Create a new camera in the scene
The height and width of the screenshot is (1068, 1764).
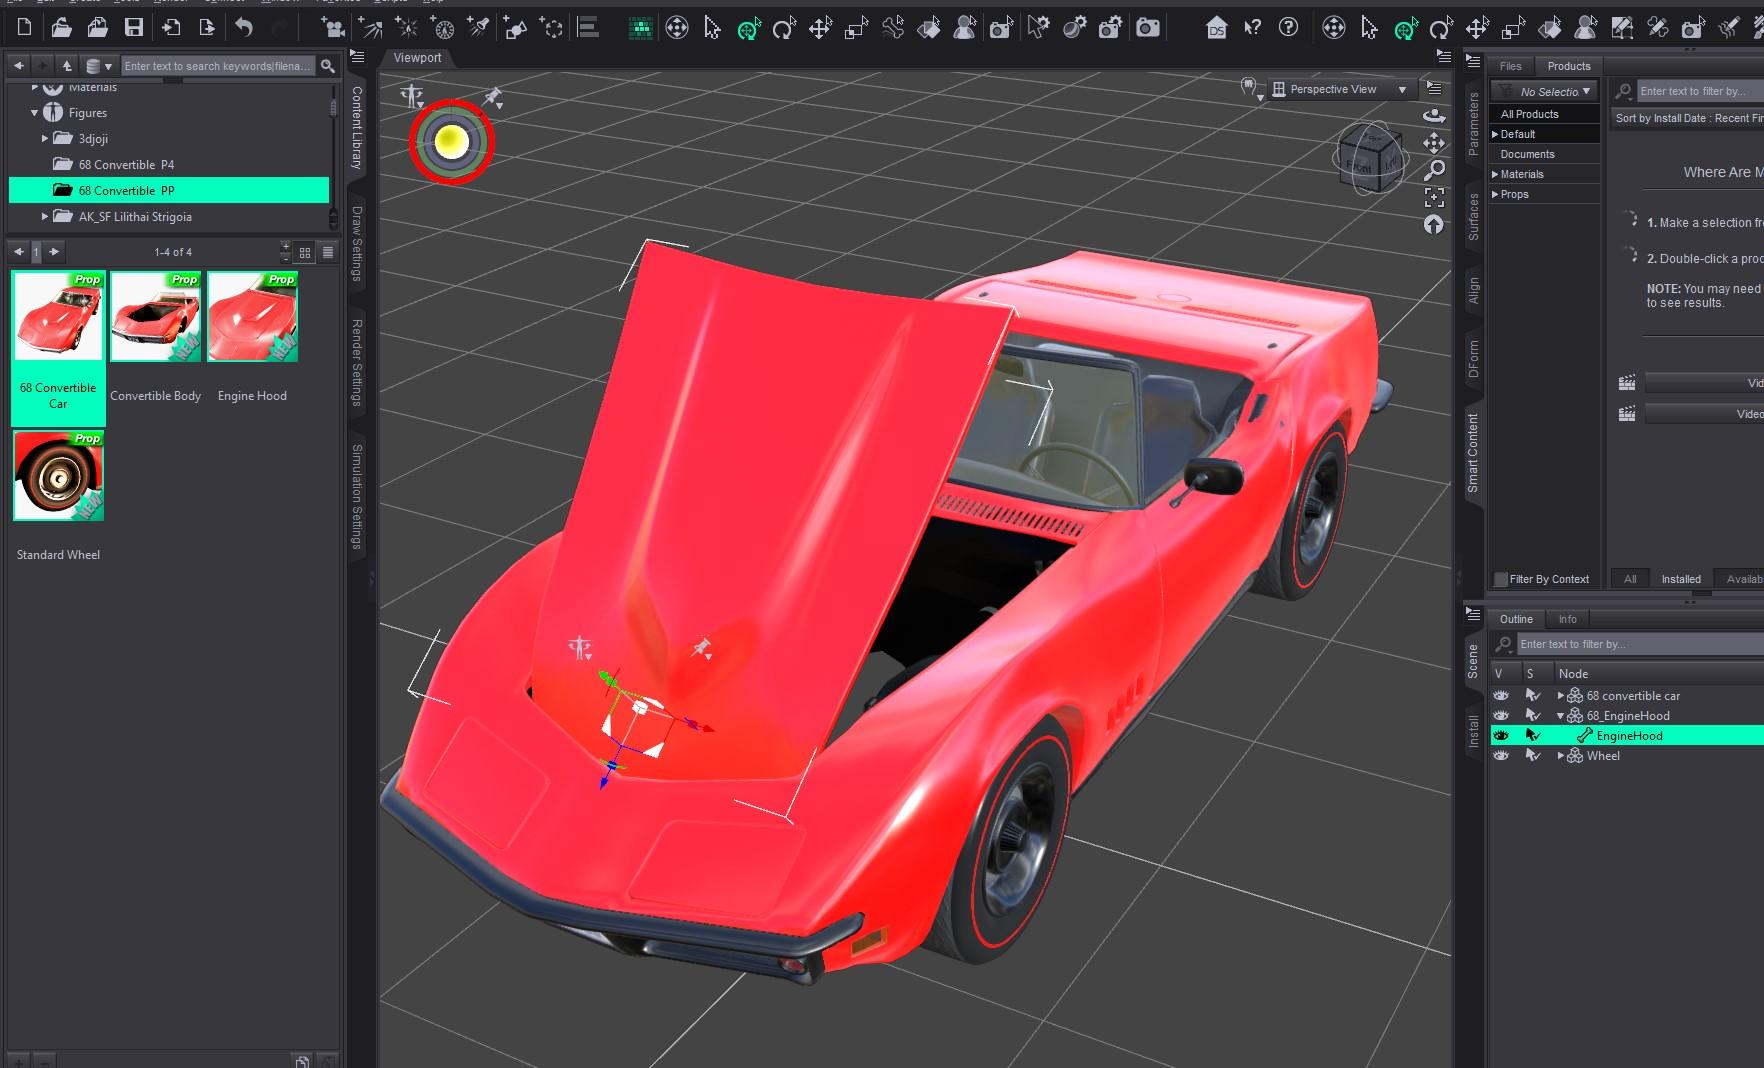pyautogui.click(x=333, y=27)
